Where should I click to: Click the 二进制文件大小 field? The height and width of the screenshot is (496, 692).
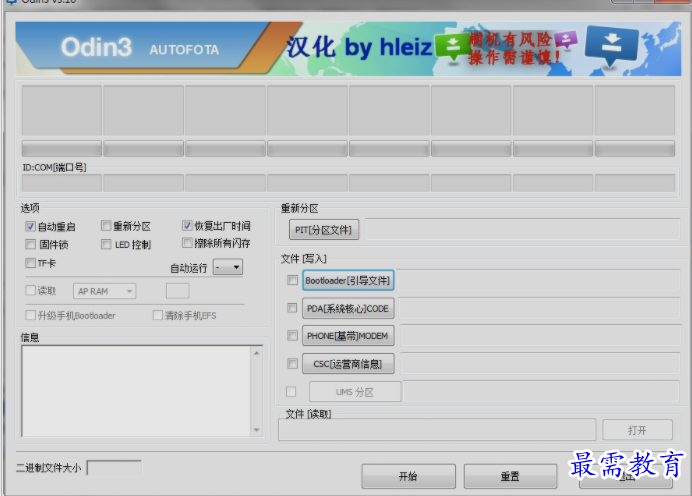[114, 468]
